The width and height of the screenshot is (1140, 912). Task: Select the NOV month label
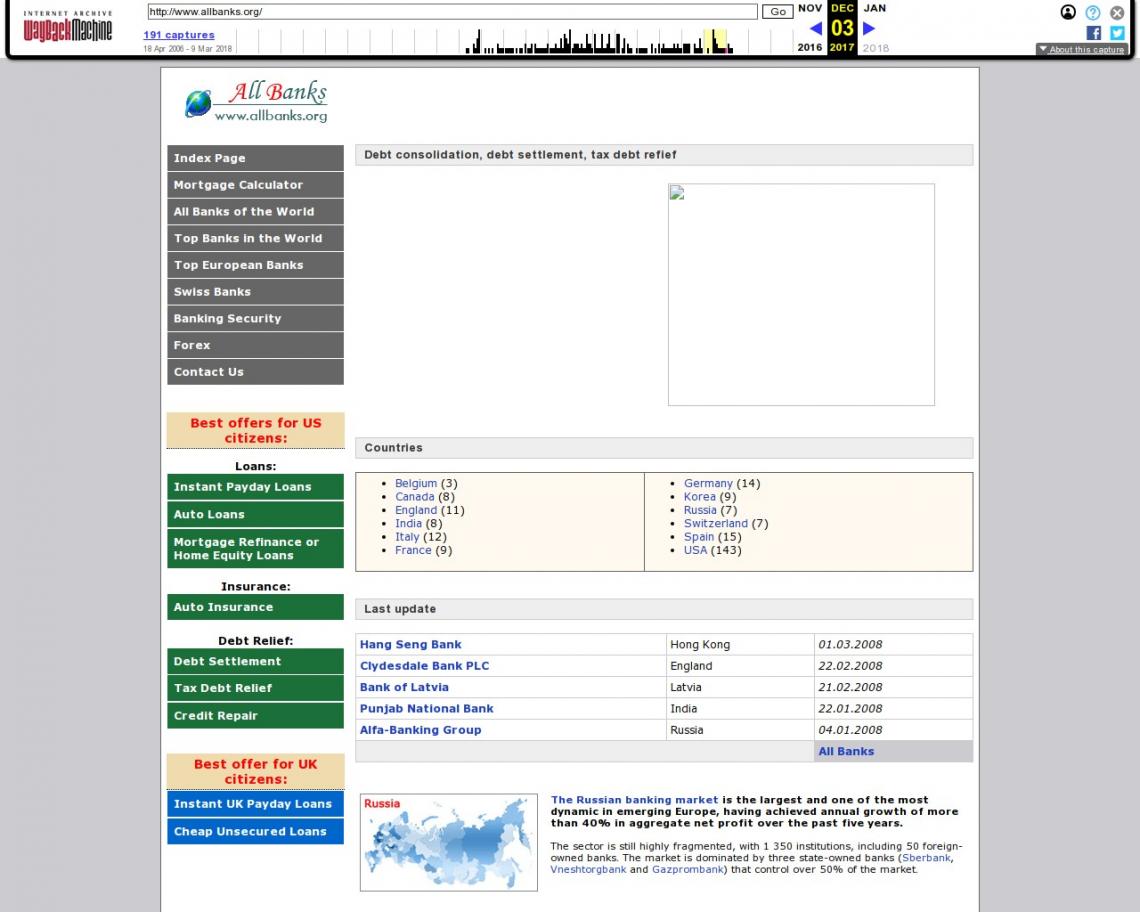point(810,8)
